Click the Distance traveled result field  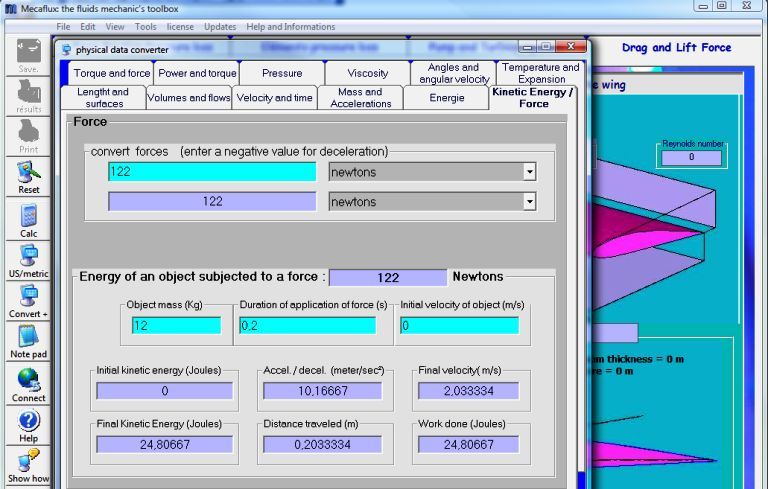(x=322, y=444)
